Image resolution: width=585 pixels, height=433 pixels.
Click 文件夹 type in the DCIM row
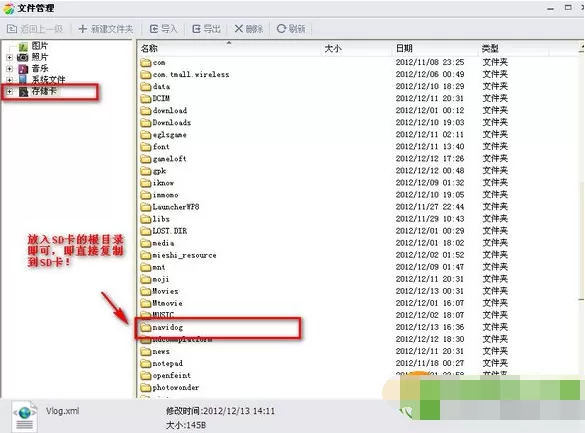click(495, 98)
